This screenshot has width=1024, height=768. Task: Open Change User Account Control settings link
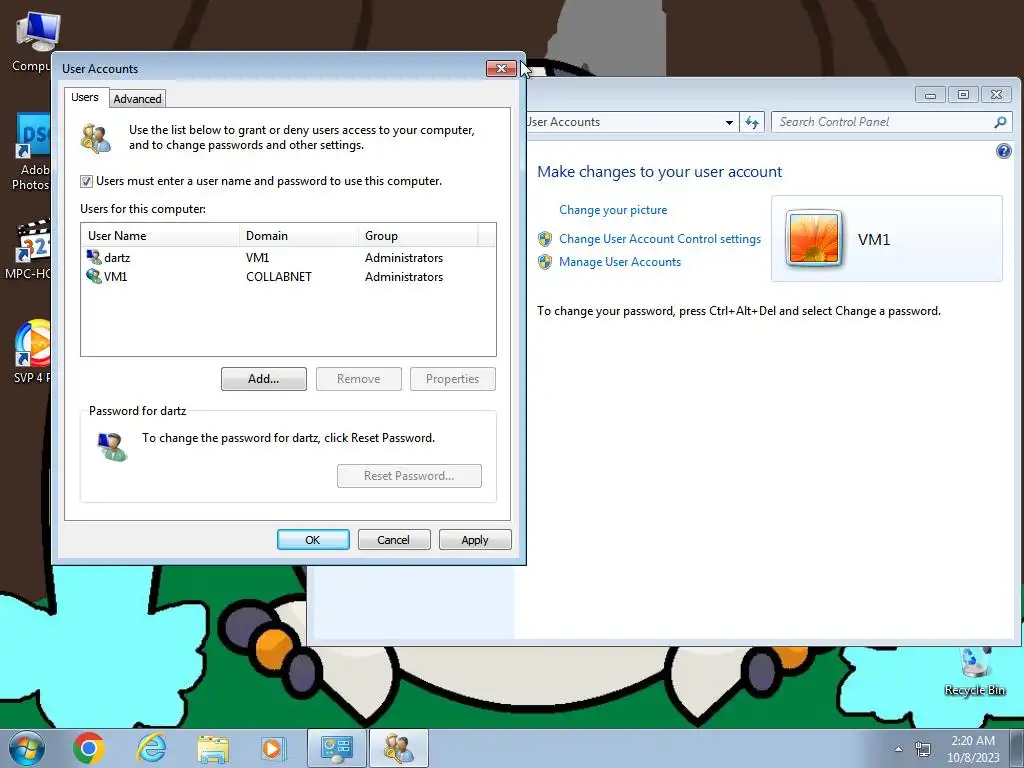click(660, 239)
